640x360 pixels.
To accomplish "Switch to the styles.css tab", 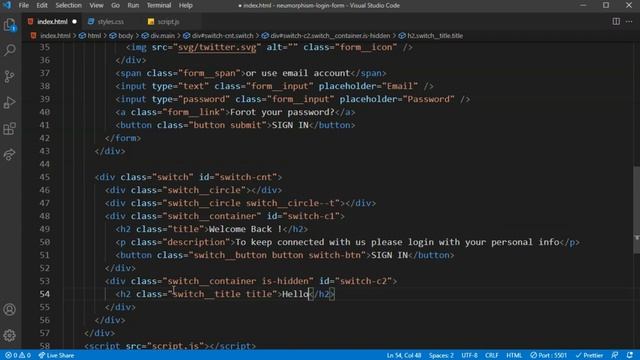I will click(x=111, y=22).
